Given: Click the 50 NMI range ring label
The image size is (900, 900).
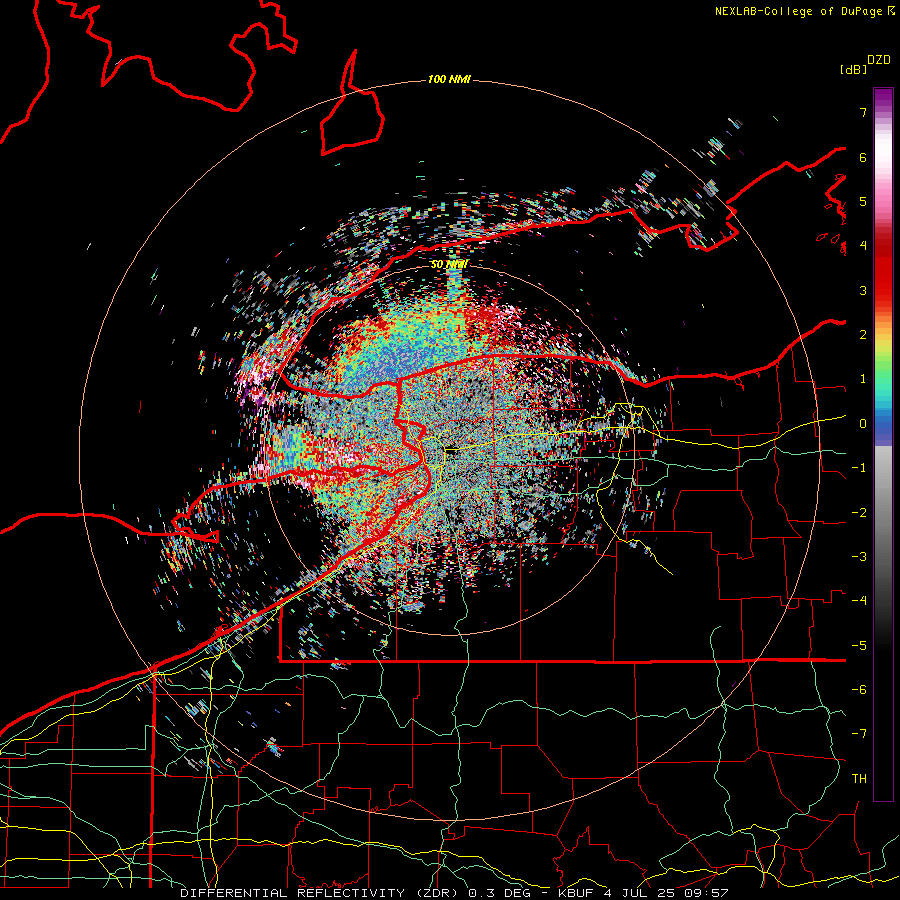Looking at the screenshot, I should (449, 264).
